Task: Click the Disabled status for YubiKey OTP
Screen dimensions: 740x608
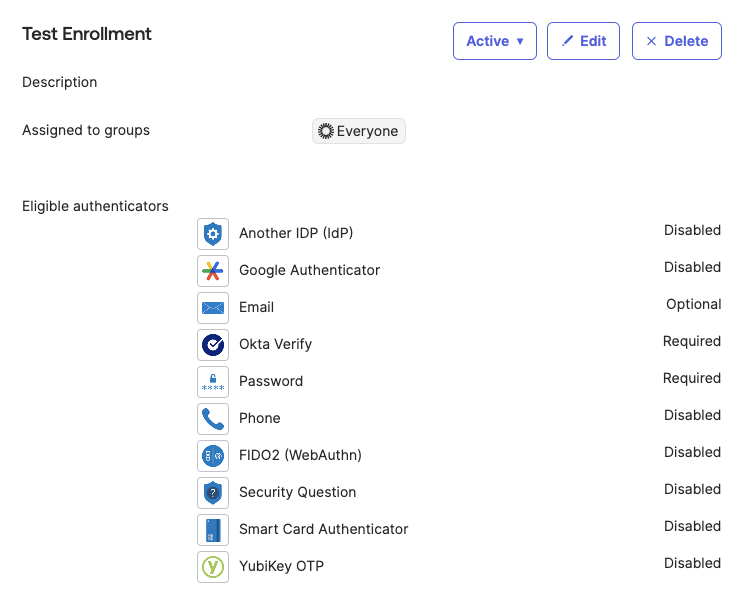Action: (x=692, y=563)
